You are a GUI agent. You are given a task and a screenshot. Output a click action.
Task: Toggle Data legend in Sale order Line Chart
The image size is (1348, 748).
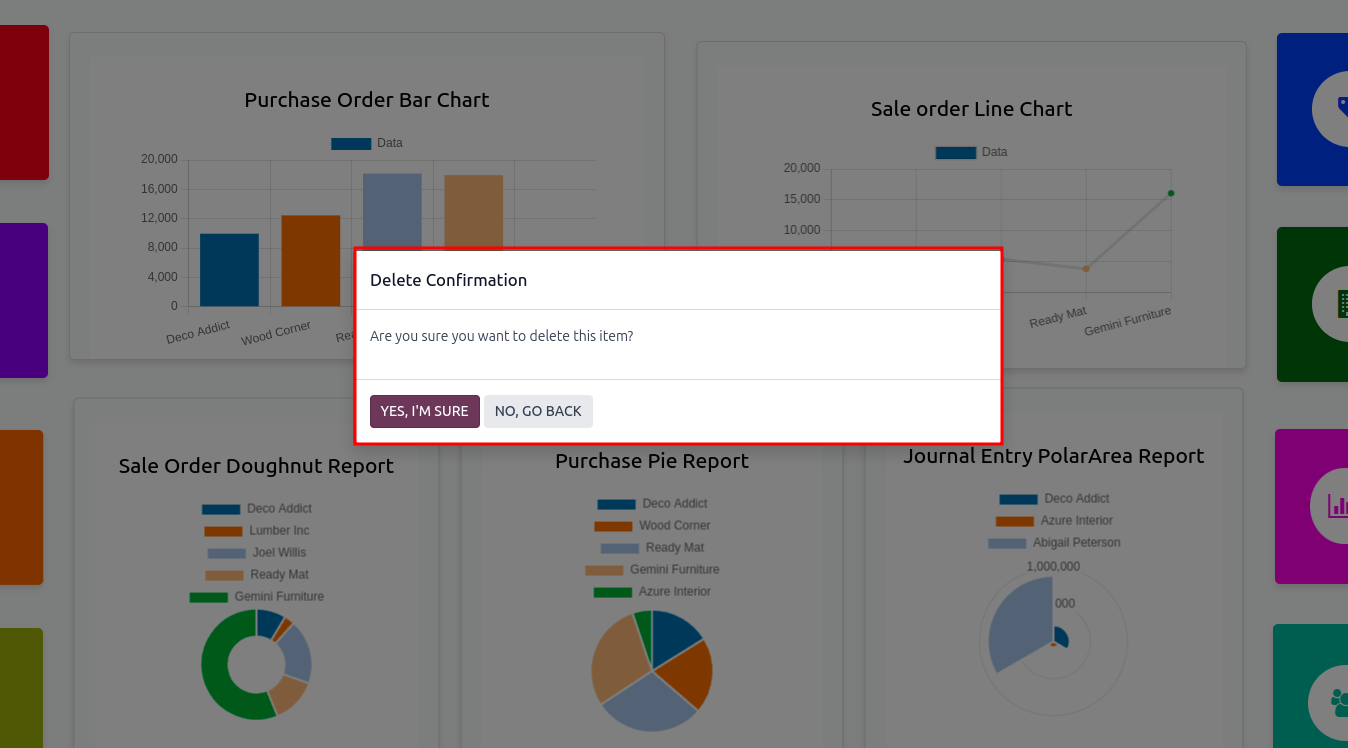pyautogui.click(x=971, y=152)
